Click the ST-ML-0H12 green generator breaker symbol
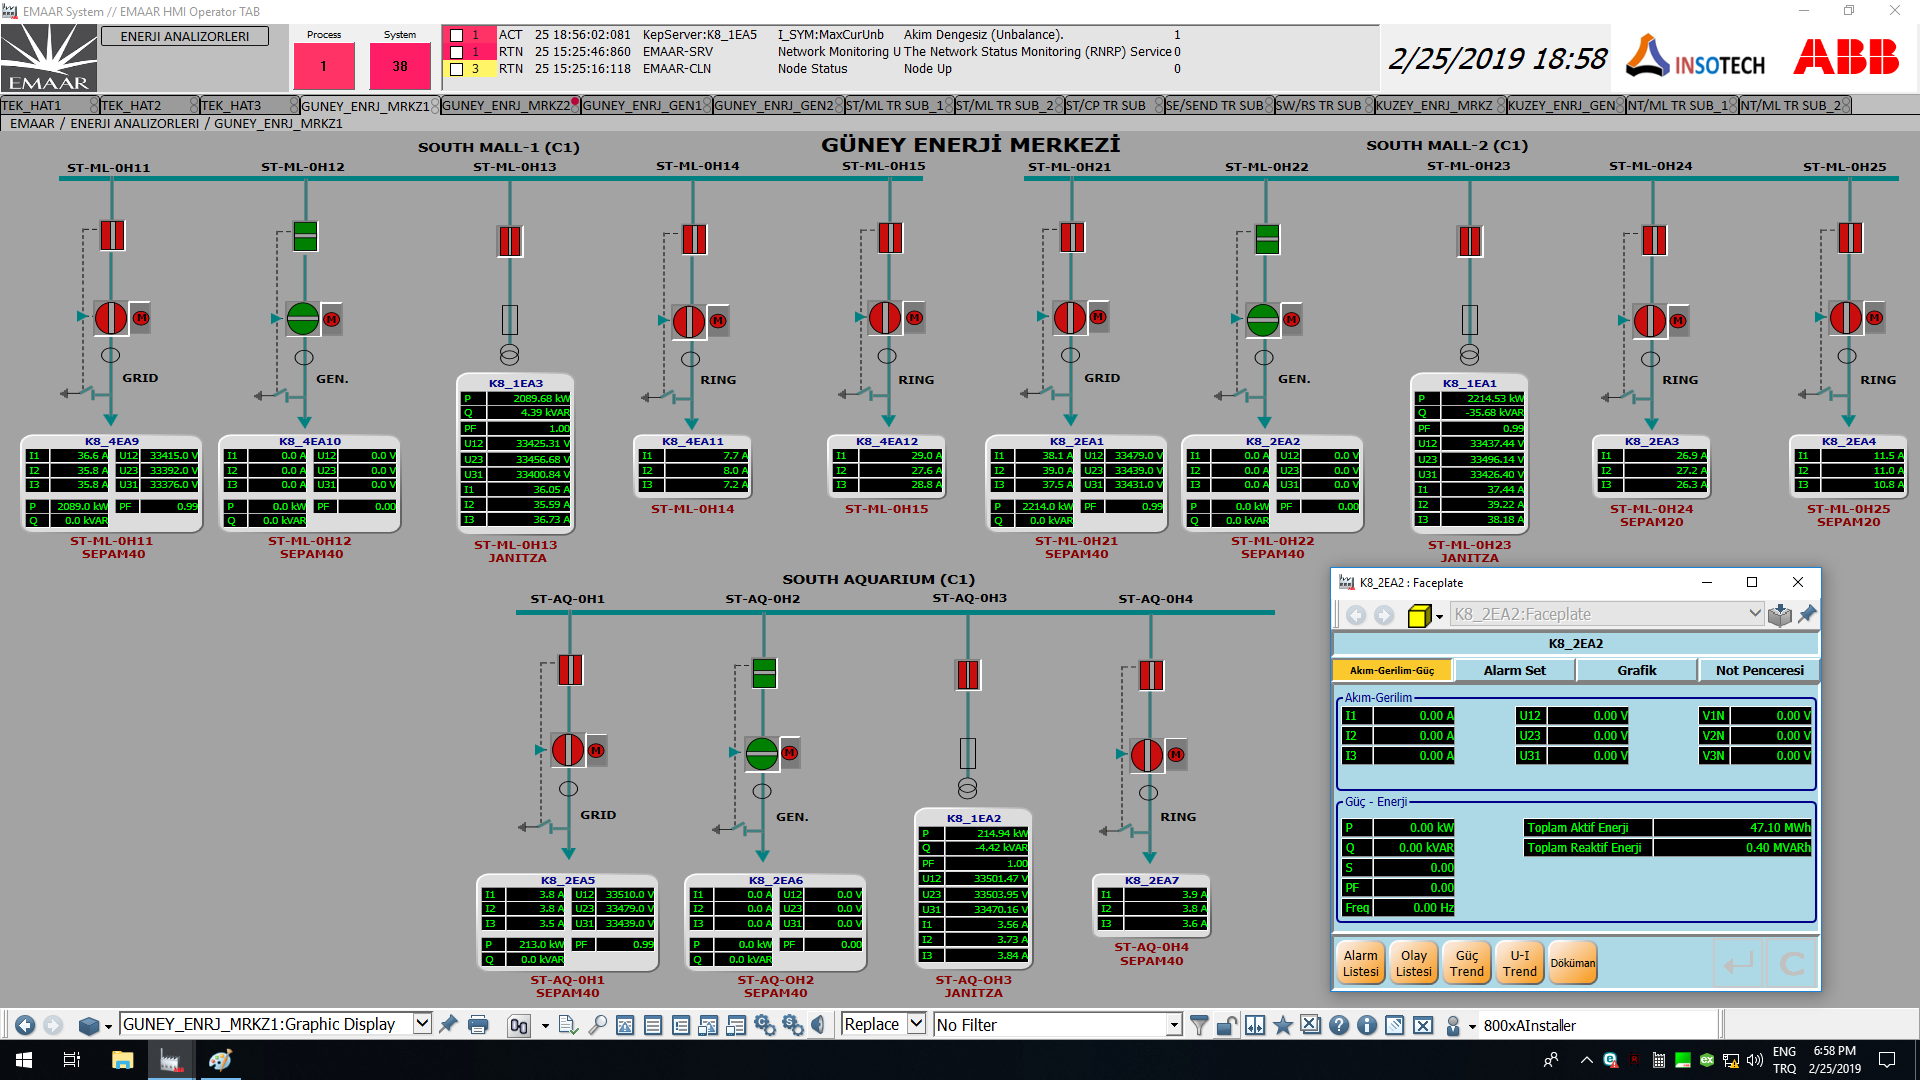 (x=303, y=319)
